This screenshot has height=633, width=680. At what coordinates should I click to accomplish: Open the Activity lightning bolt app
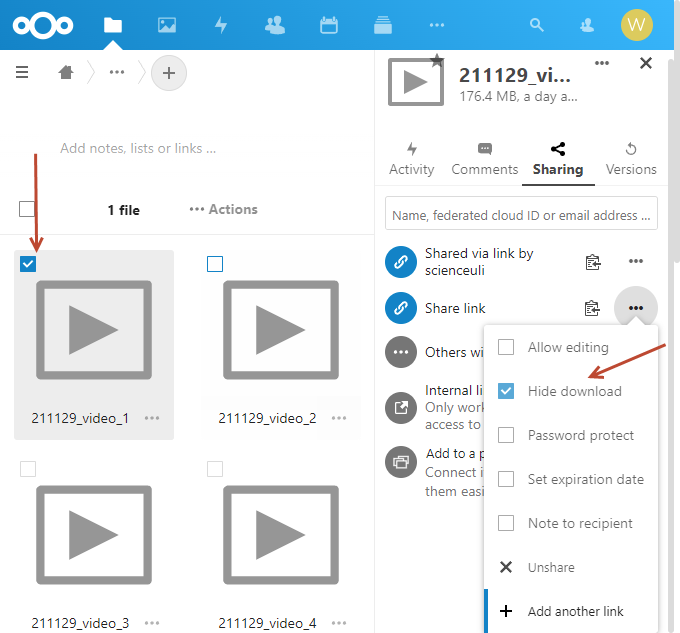[220, 25]
